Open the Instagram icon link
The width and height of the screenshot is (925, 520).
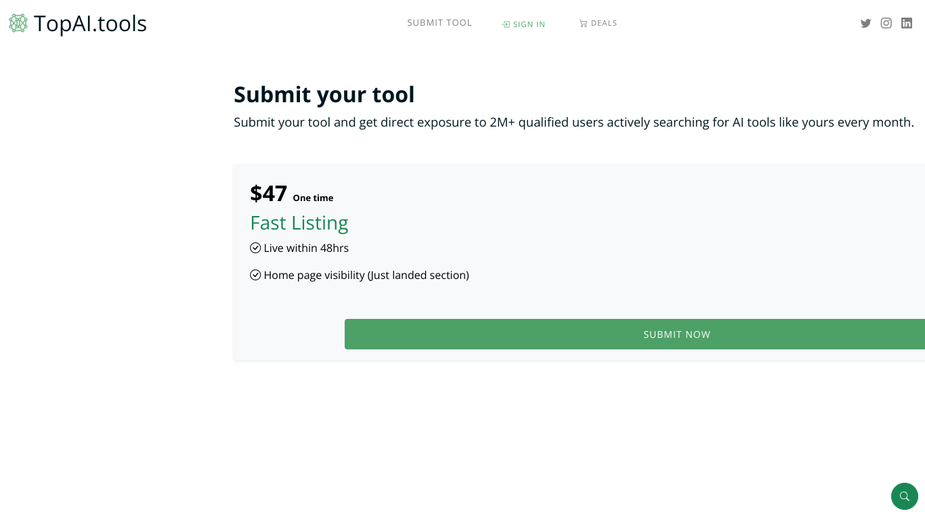(886, 23)
